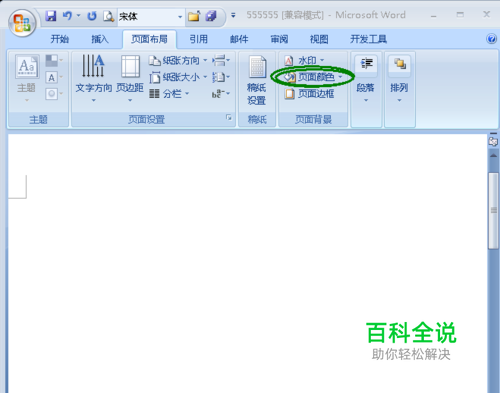Click the 文字方向 text direction button
Image resolution: width=500 pixels, height=393 pixels.
click(x=93, y=79)
